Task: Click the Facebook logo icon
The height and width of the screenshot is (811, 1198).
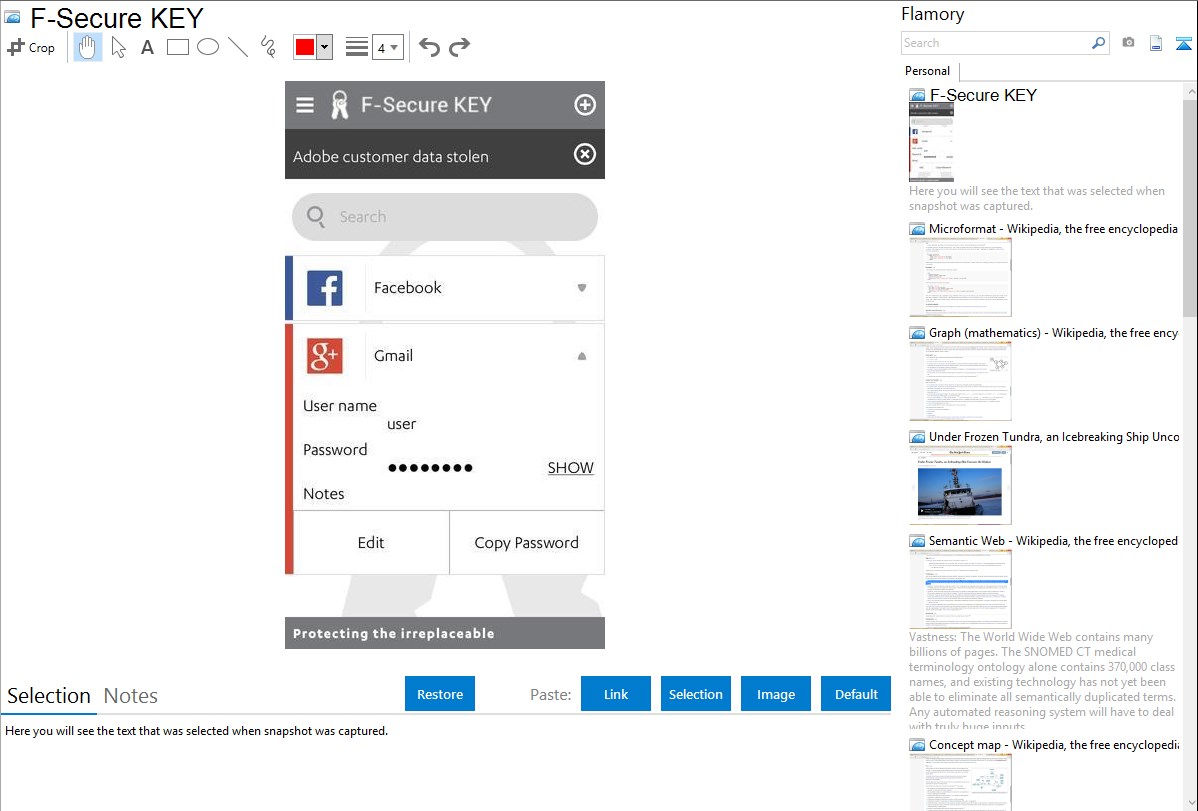Action: 325,288
